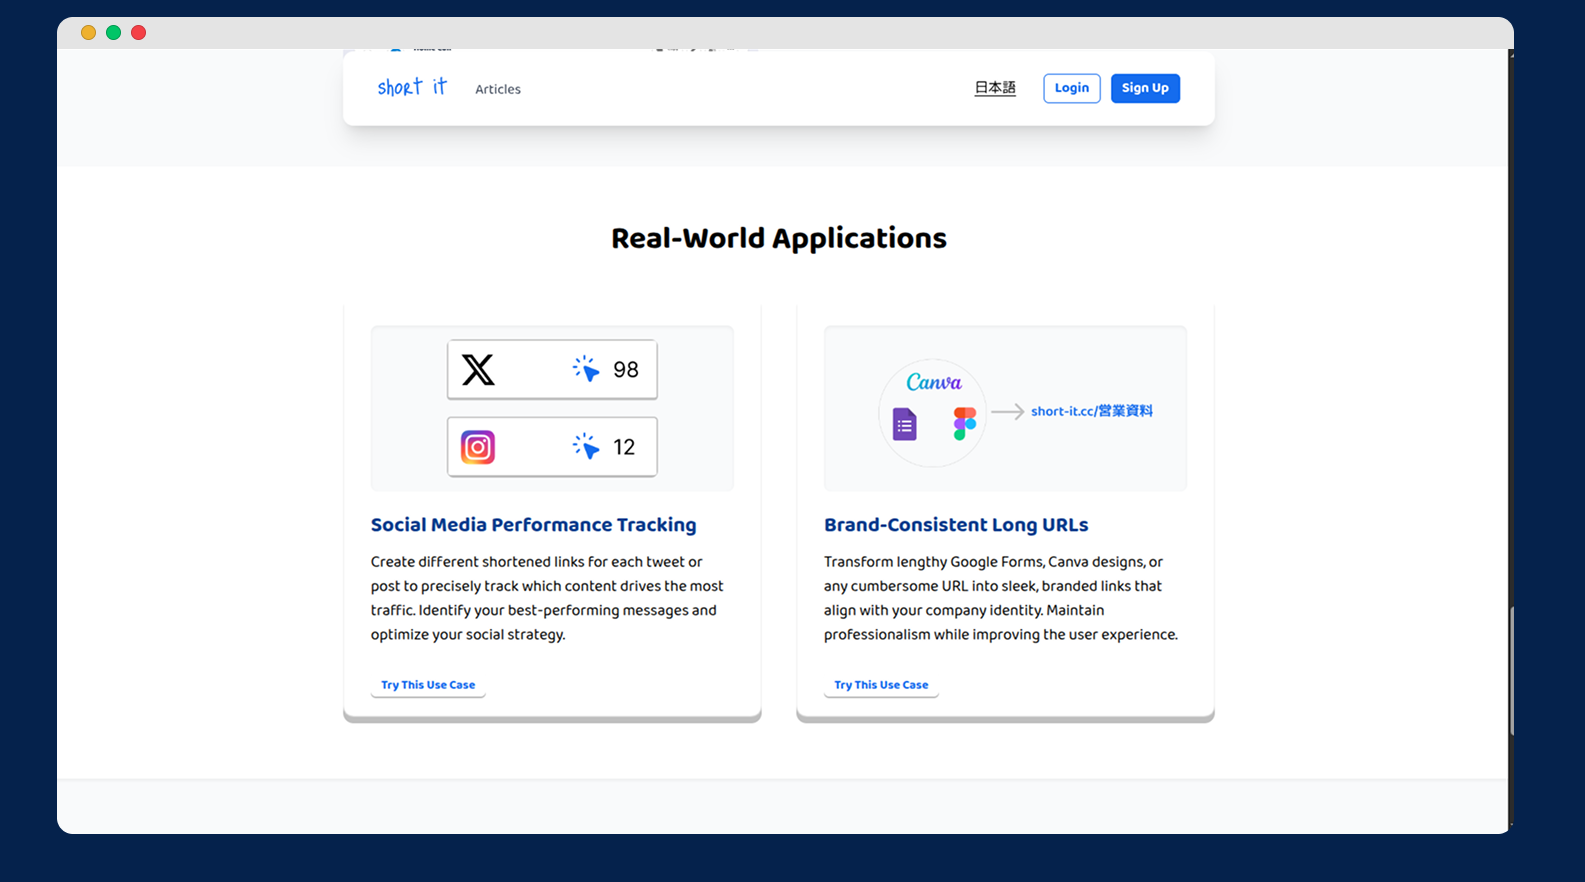The image size is (1585, 882).
Task: Select the purple Google Forms icon
Action: coord(904,424)
